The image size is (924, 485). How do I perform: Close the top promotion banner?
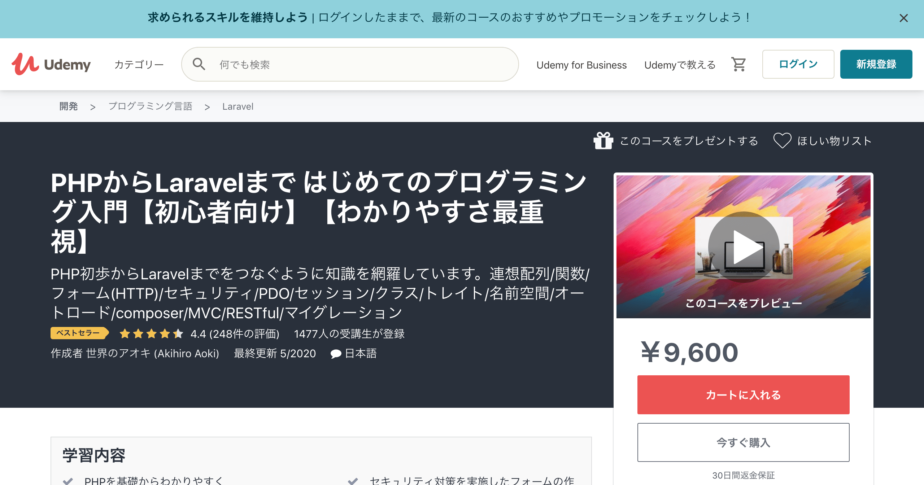904,18
